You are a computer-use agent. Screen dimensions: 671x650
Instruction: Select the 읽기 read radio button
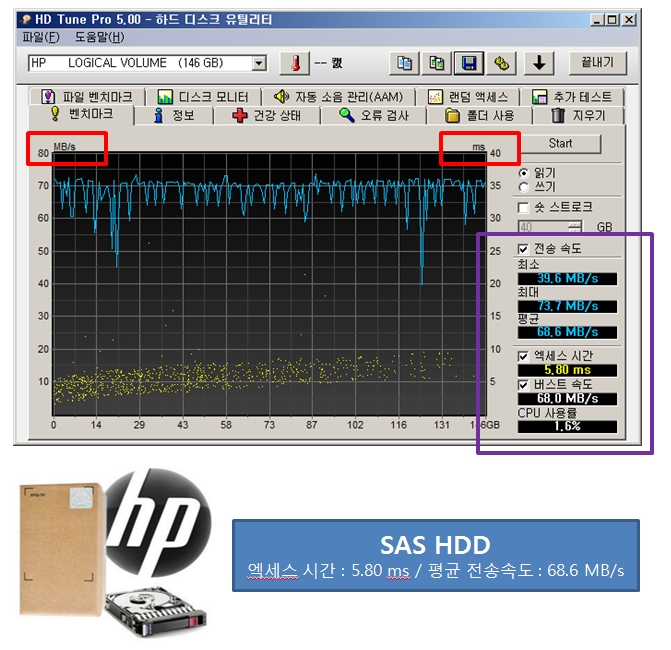pyautogui.click(x=523, y=173)
